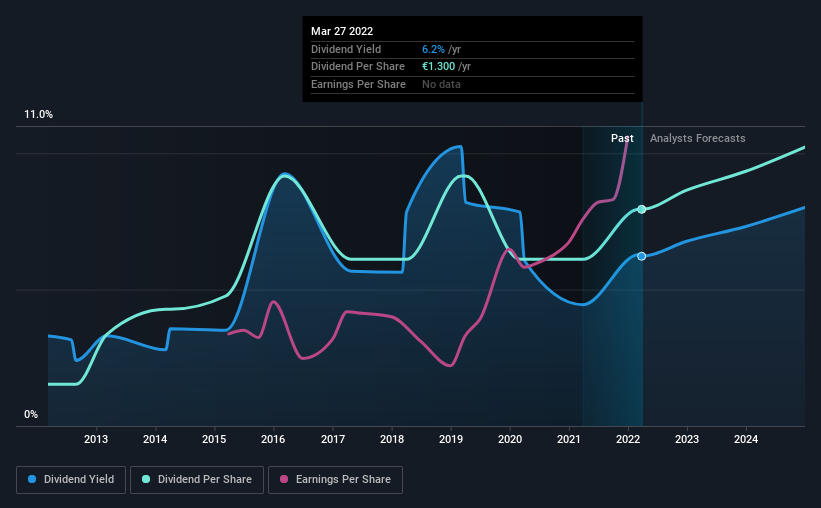
Task: Click the 11.0% y-axis label
Action: pos(38,115)
